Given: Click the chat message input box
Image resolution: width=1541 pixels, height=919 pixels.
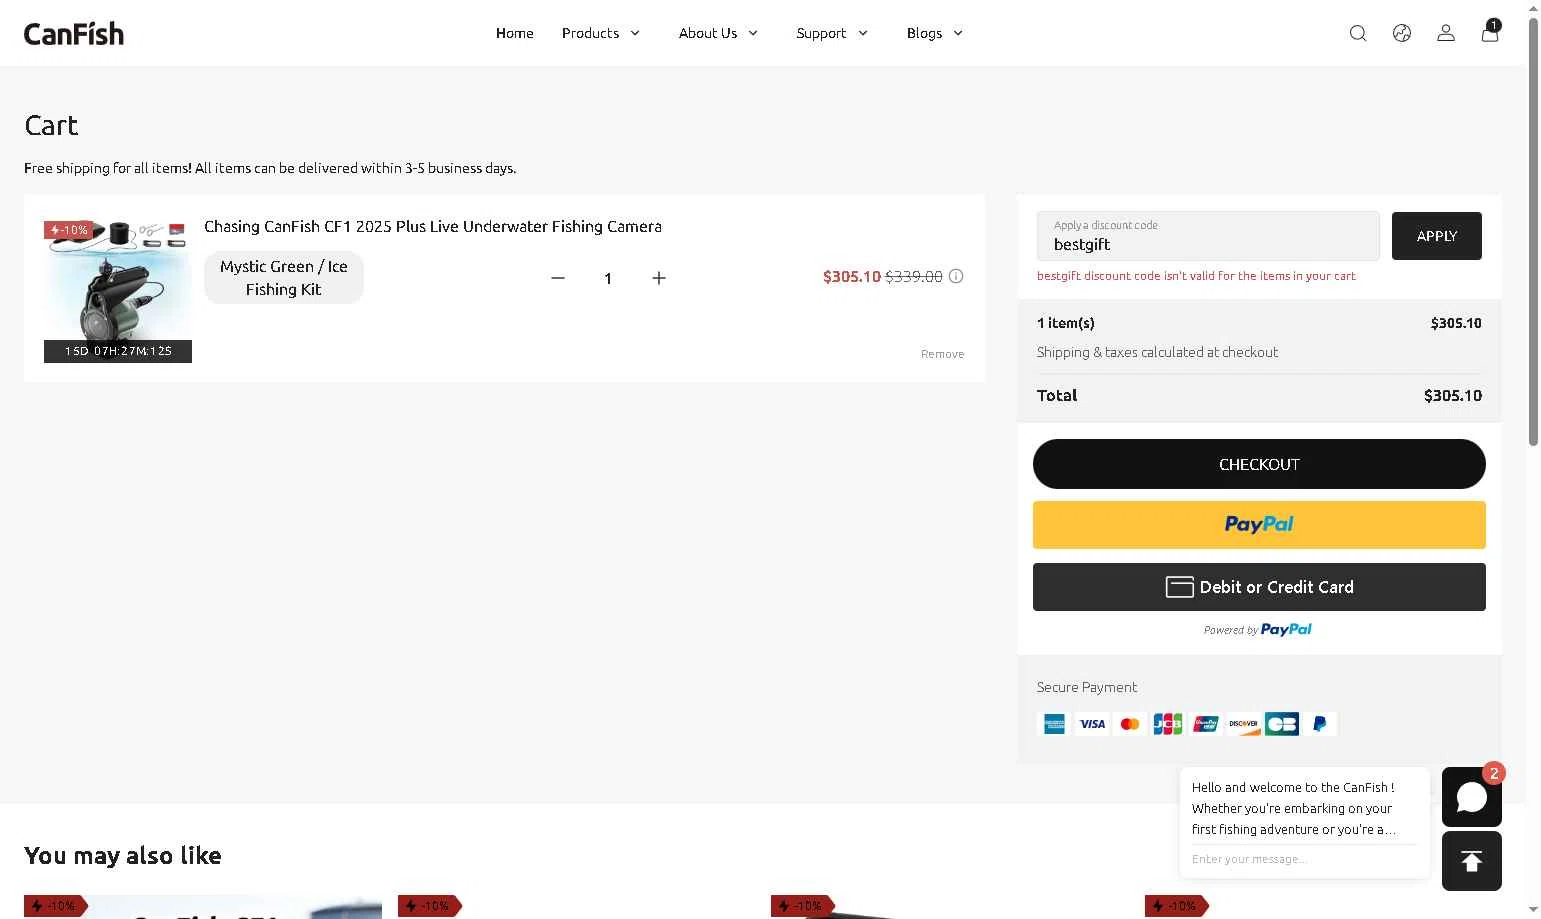Looking at the screenshot, I should coord(1304,859).
